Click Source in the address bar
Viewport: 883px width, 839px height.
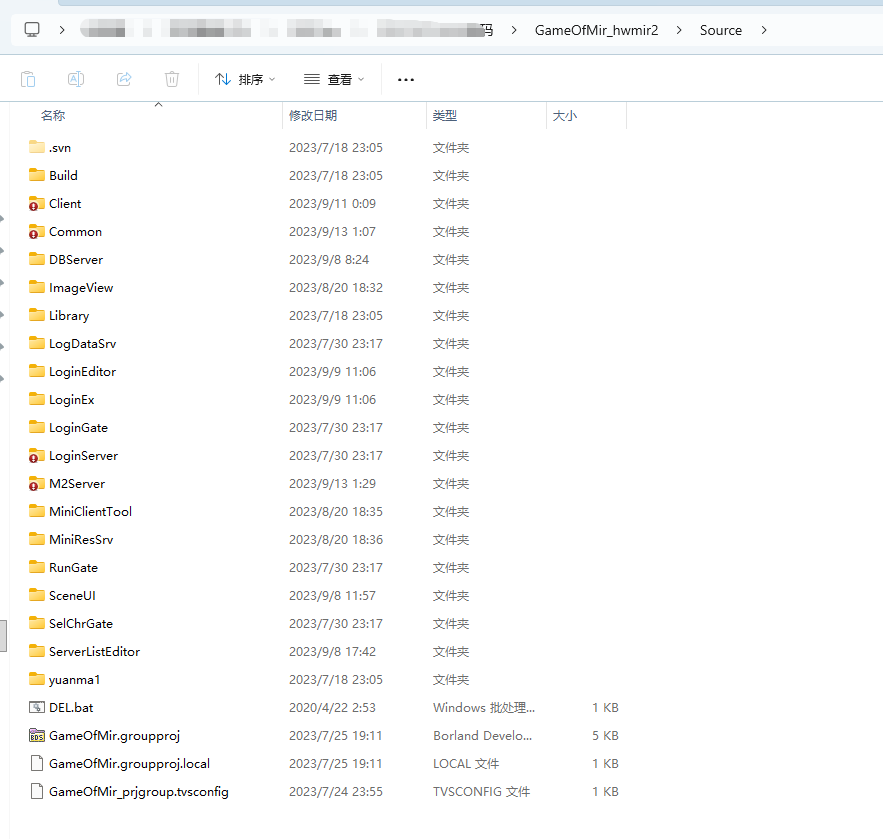[x=721, y=30]
